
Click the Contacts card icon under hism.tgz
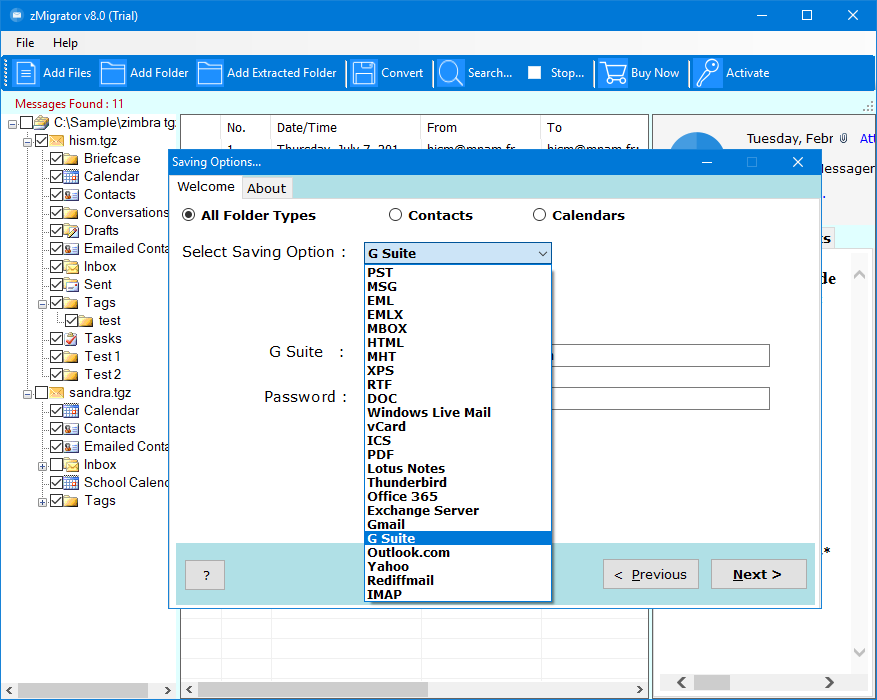click(71, 195)
